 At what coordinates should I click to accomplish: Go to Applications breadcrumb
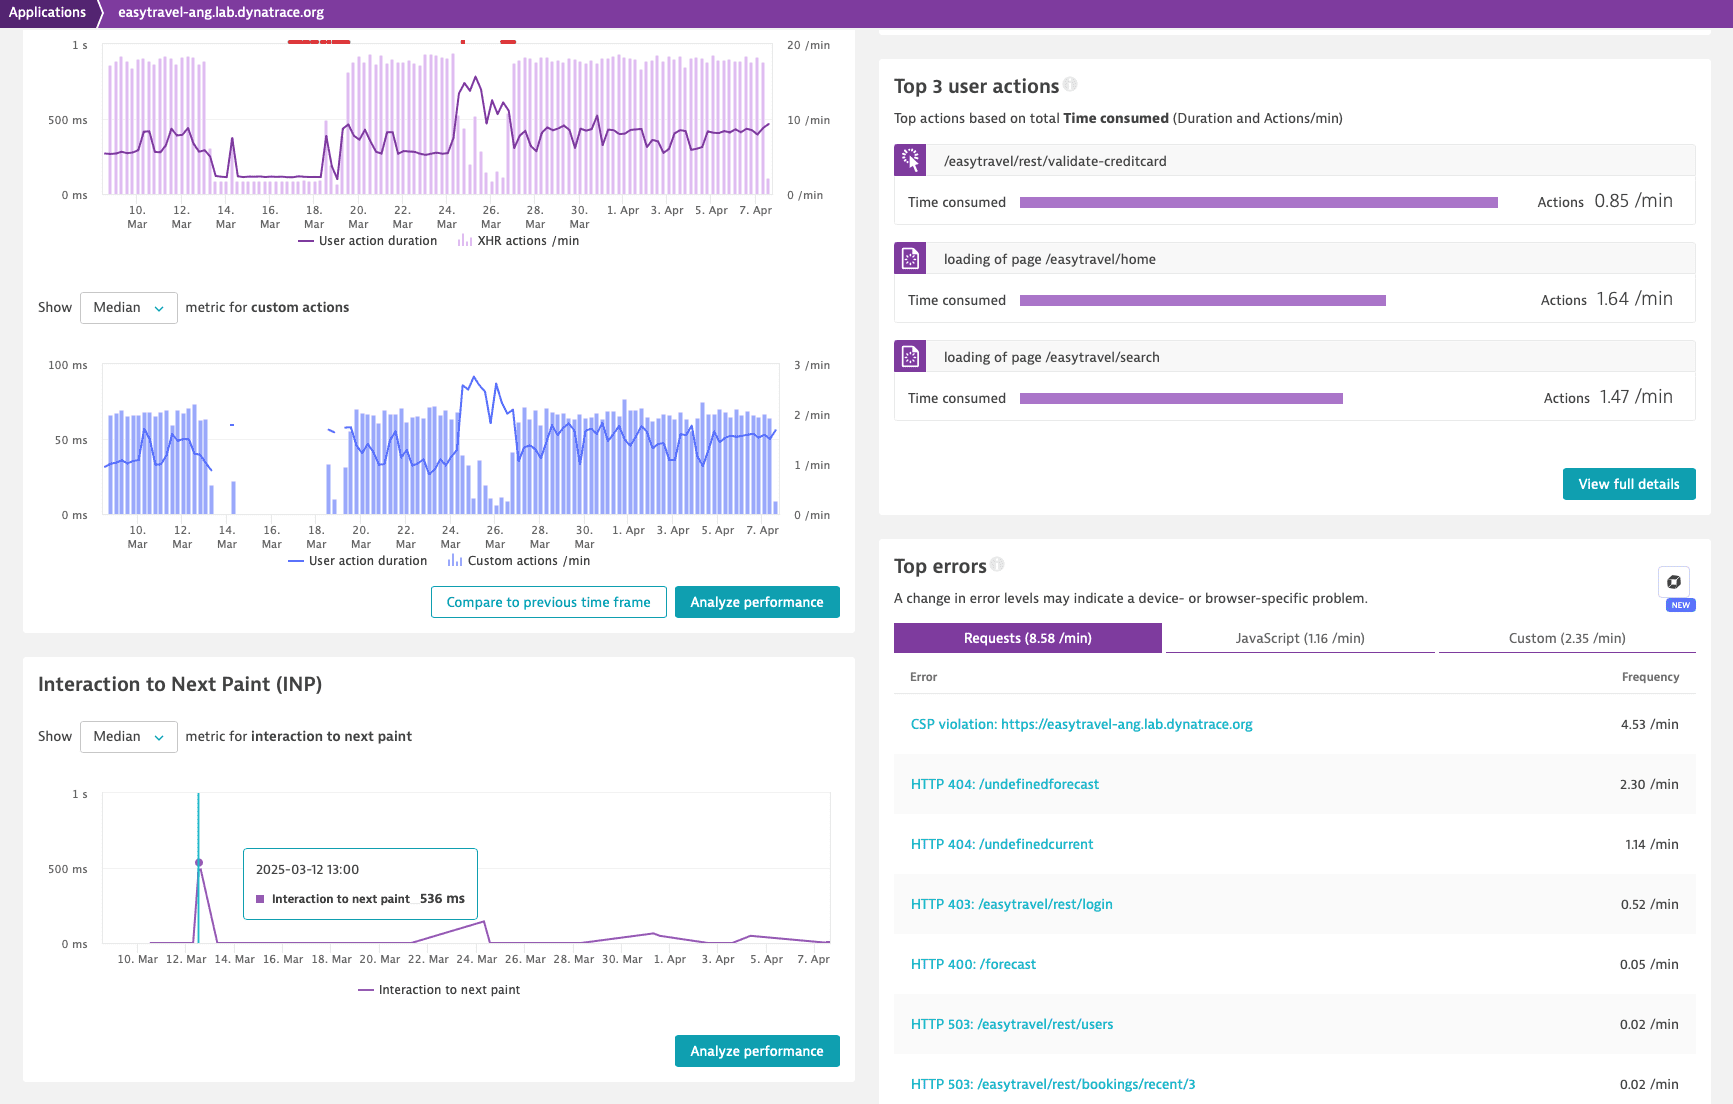tap(47, 12)
